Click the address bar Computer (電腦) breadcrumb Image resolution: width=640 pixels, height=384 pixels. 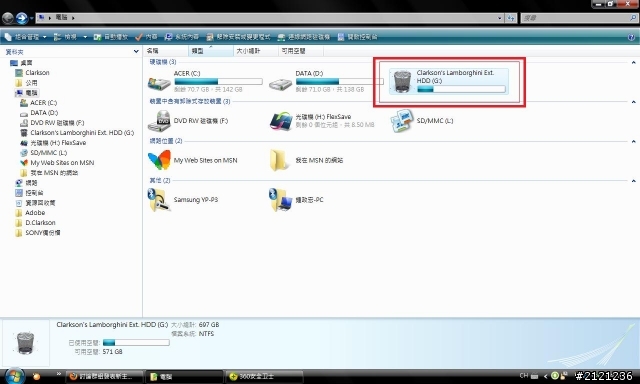(x=61, y=18)
